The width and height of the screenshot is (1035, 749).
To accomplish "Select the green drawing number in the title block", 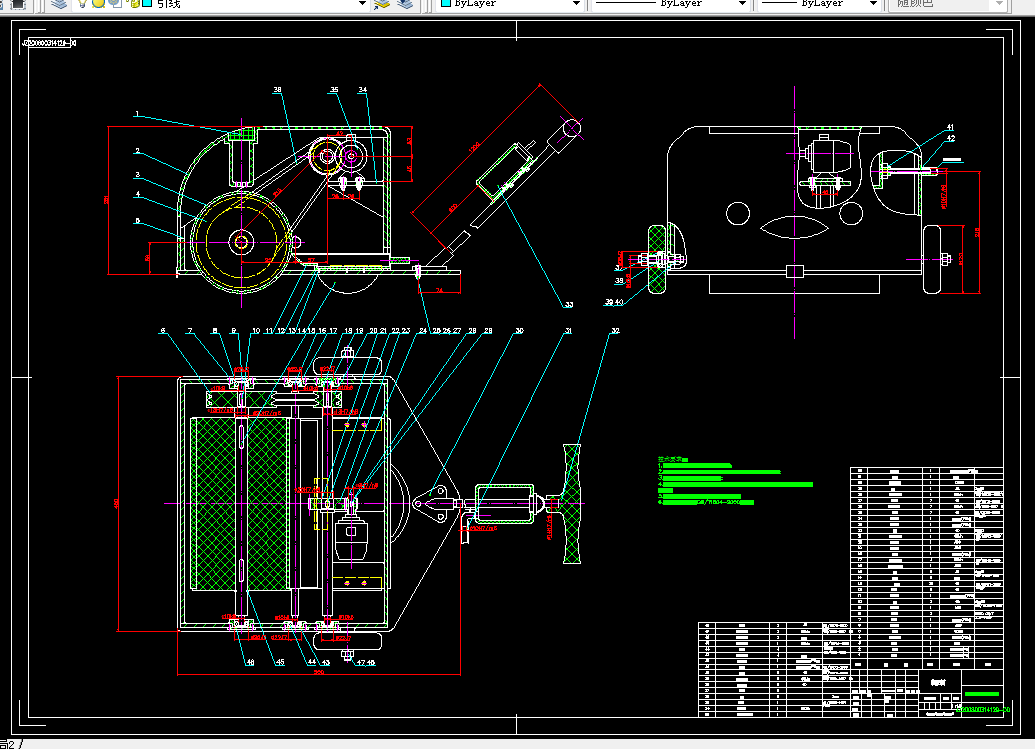I will 982,710.
